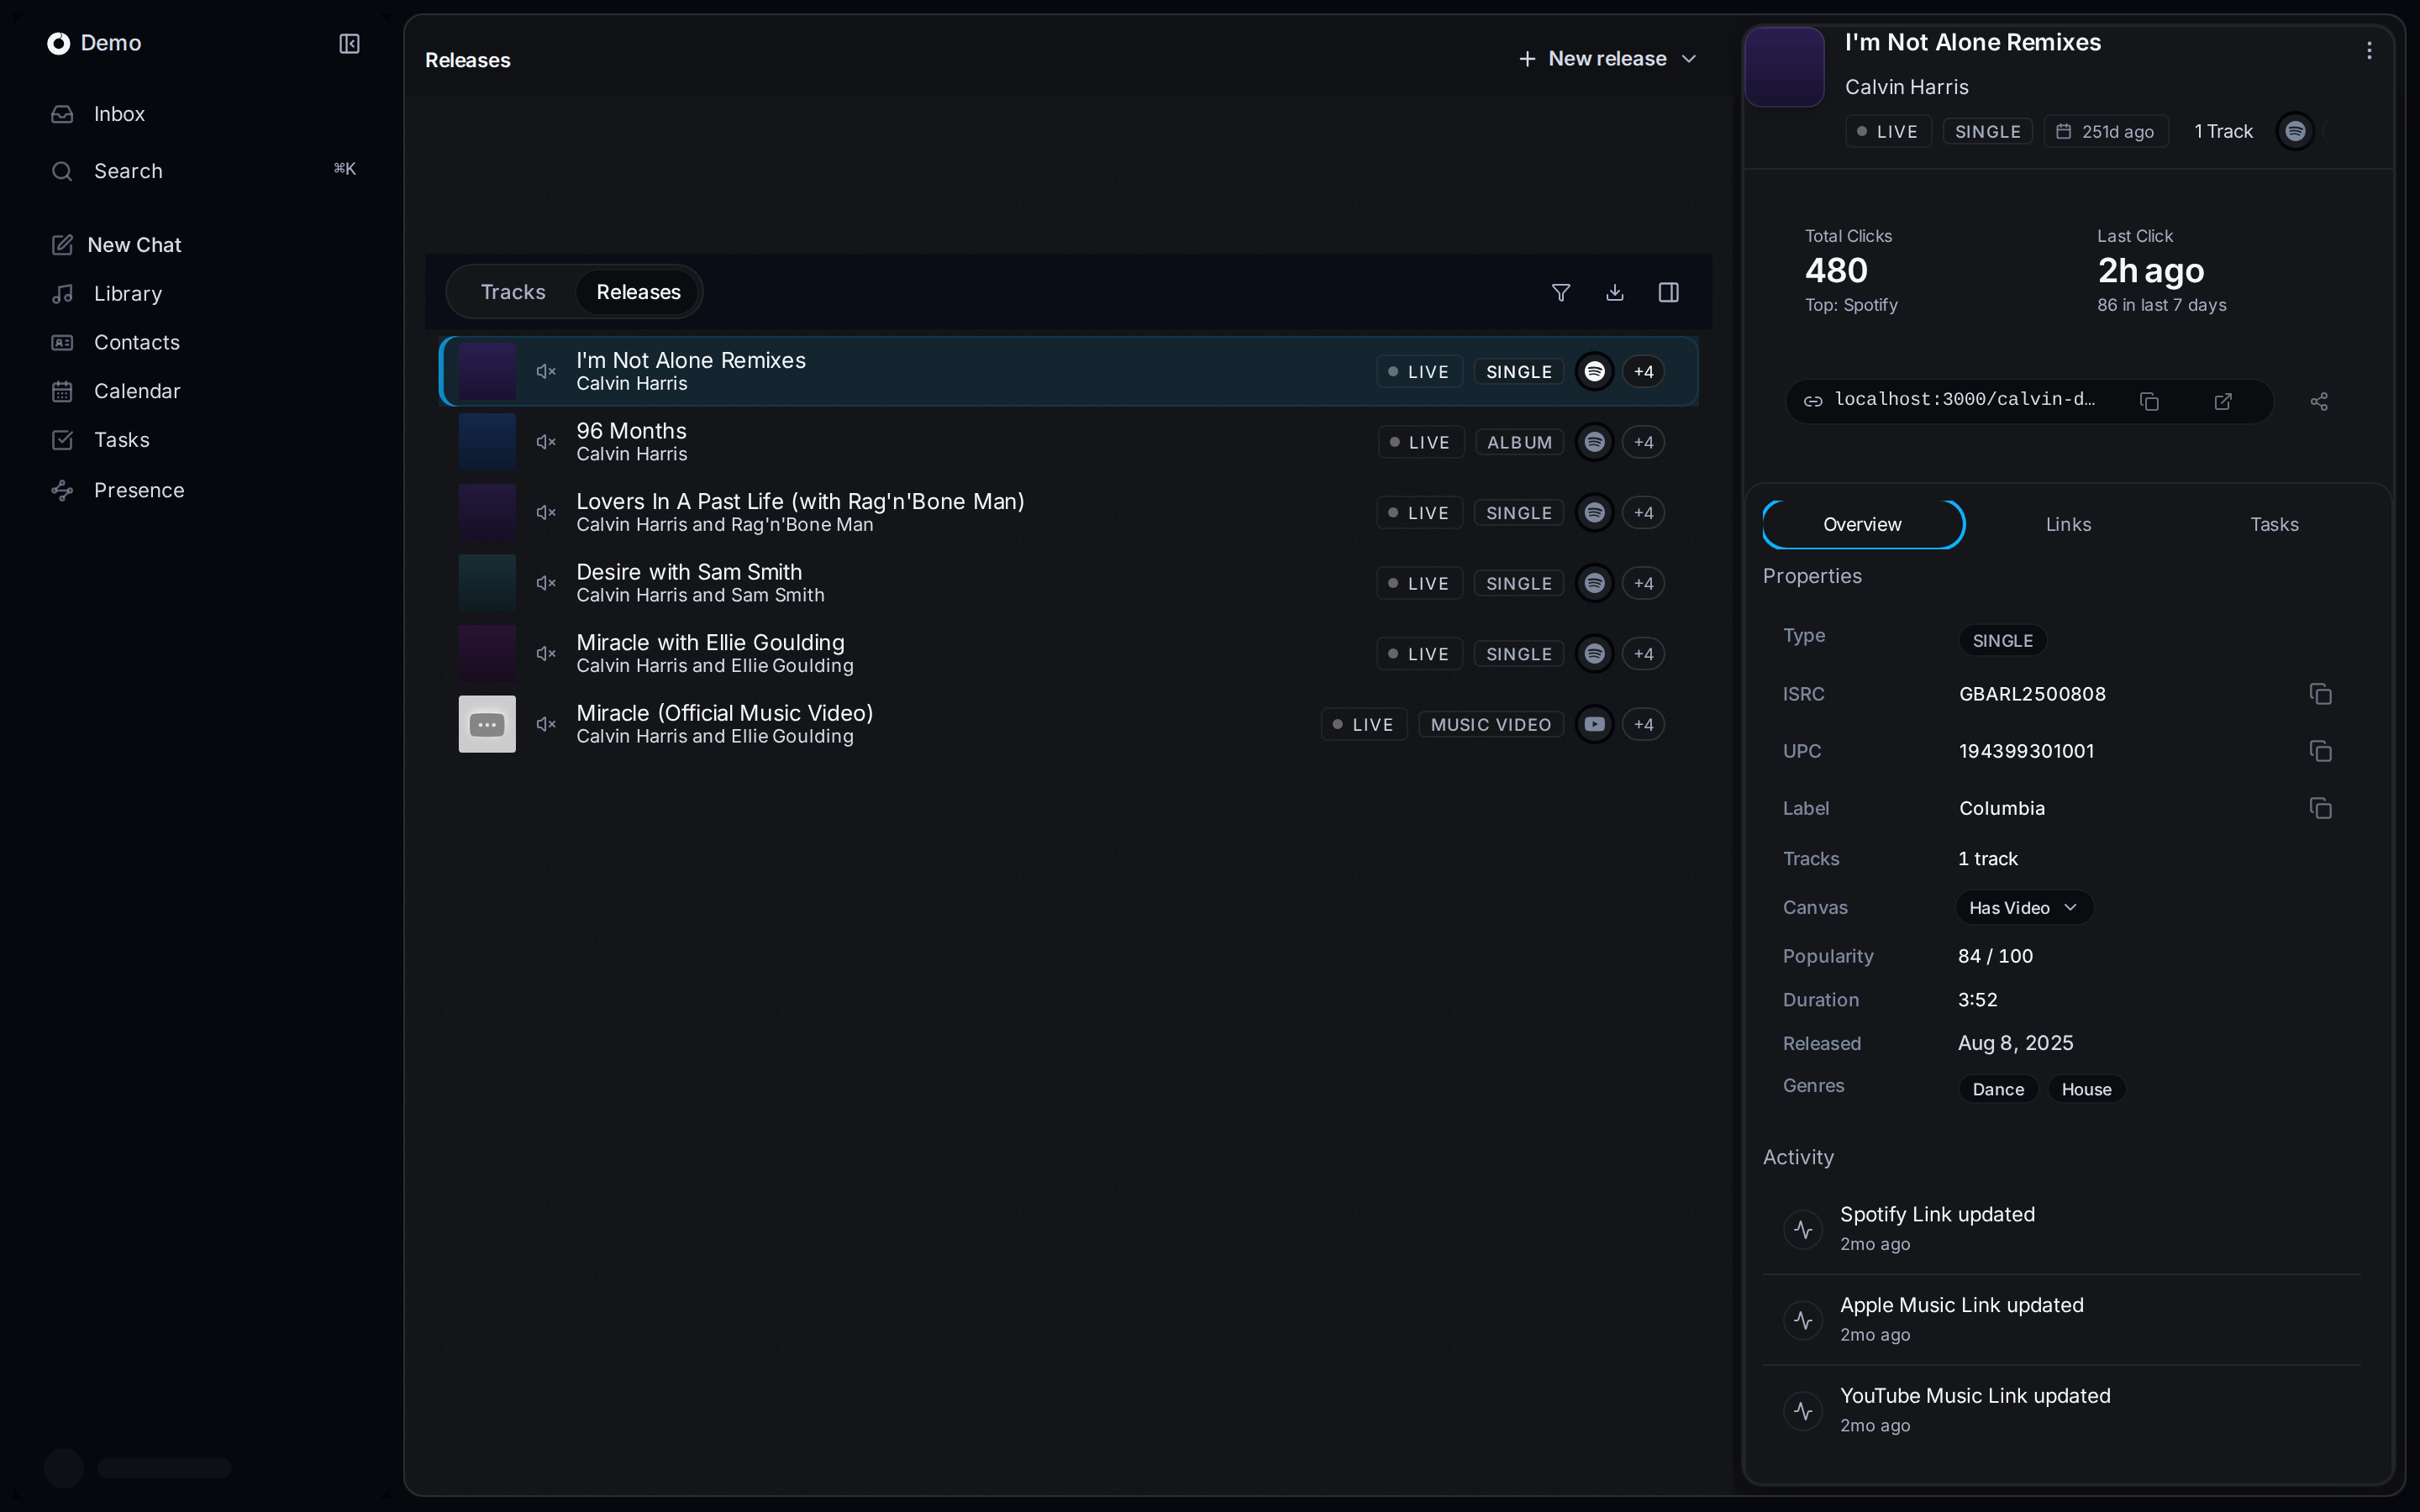Image resolution: width=2420 pixels, height=1512 pixels.
Task: Copy the Columbia label value
Action: (x=2320, y=808)
